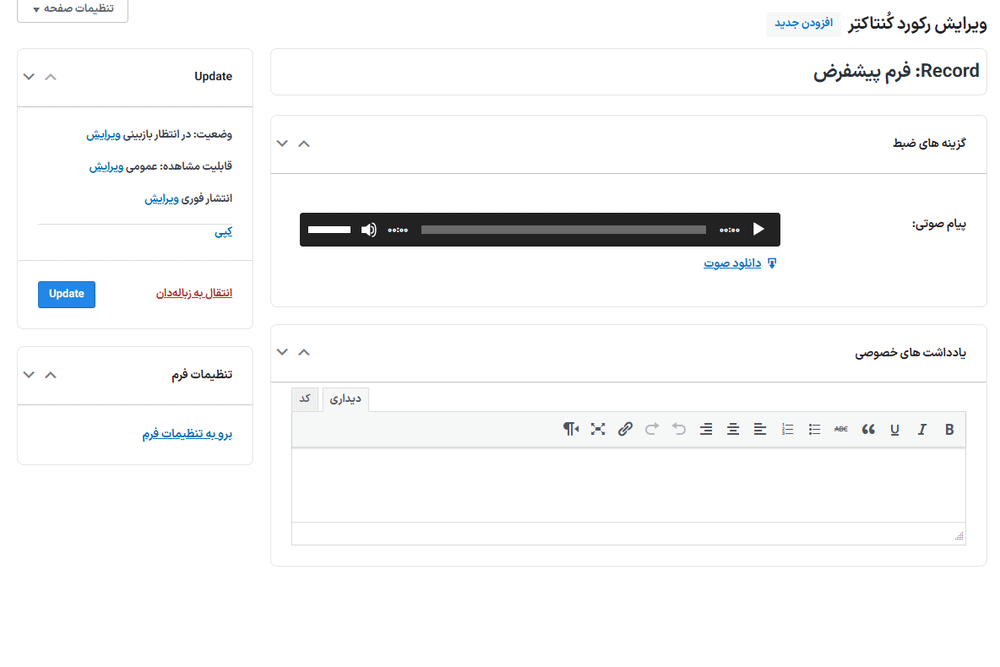Play the recorded audio message
This screenshot has height=667, width=1000.
click(758, 230)
